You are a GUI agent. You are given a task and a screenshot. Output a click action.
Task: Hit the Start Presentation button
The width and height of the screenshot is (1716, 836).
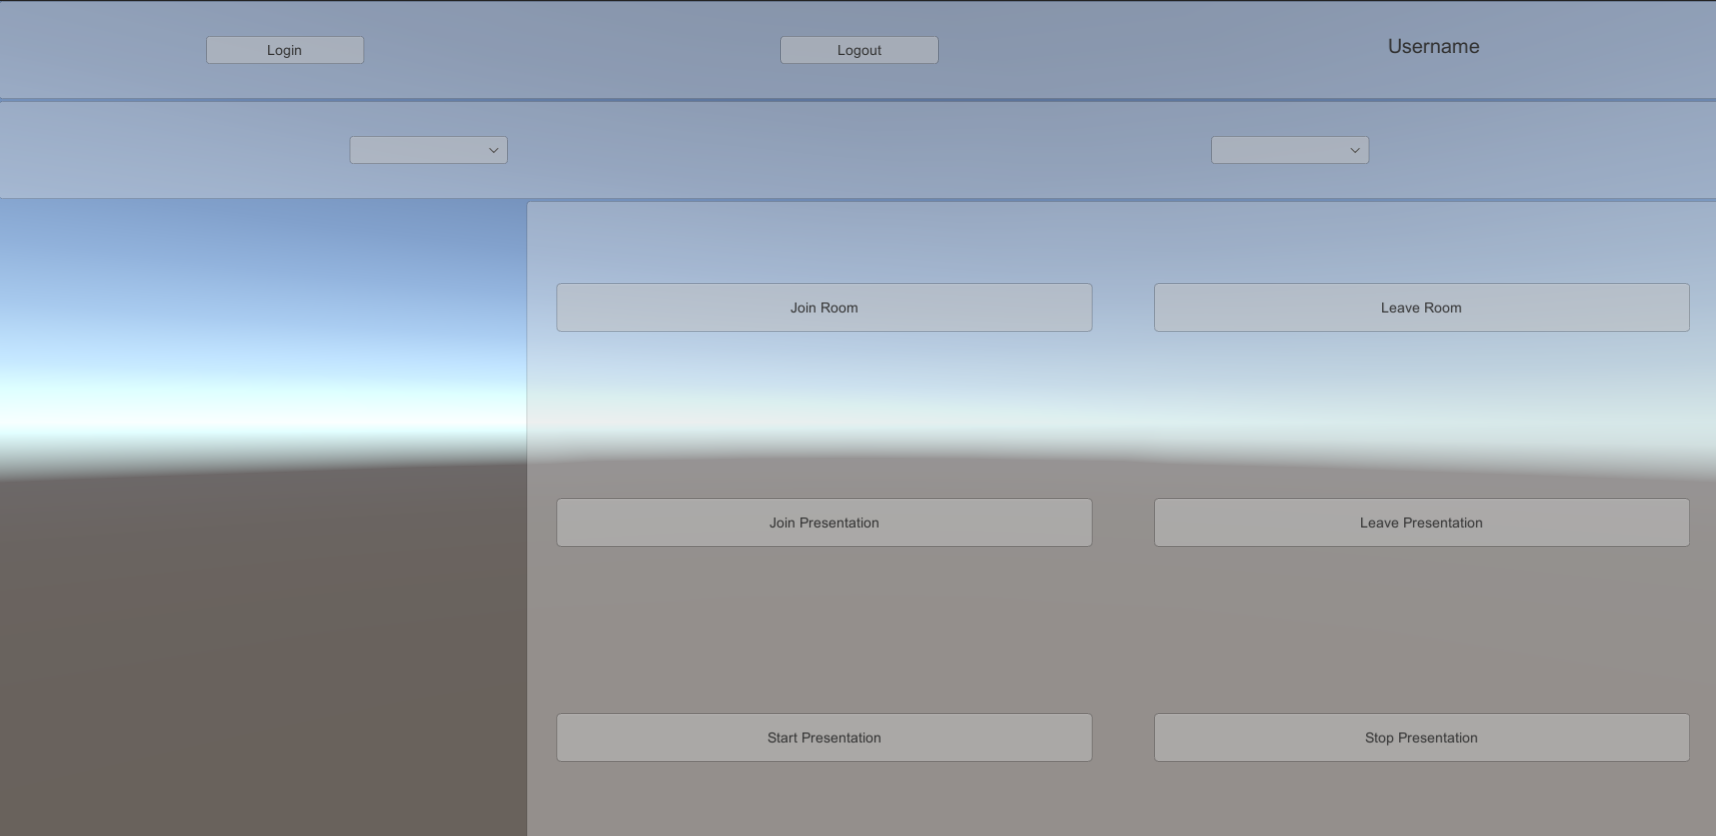(824, 738)
